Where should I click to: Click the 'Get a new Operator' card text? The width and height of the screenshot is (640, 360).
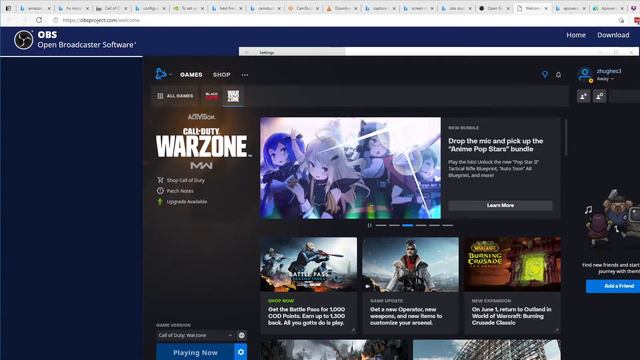(406, 316)
